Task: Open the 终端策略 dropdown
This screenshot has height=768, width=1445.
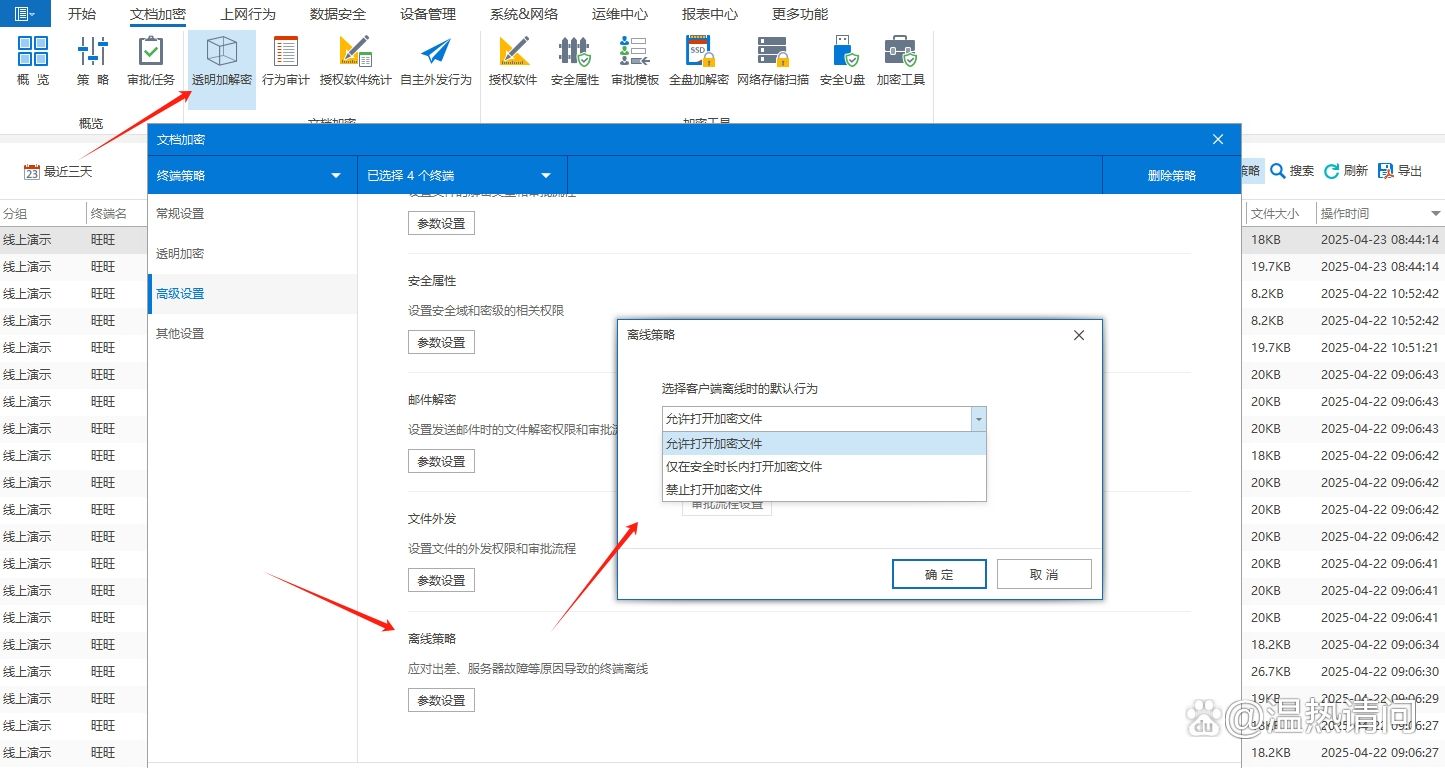Action: (250, 174)
